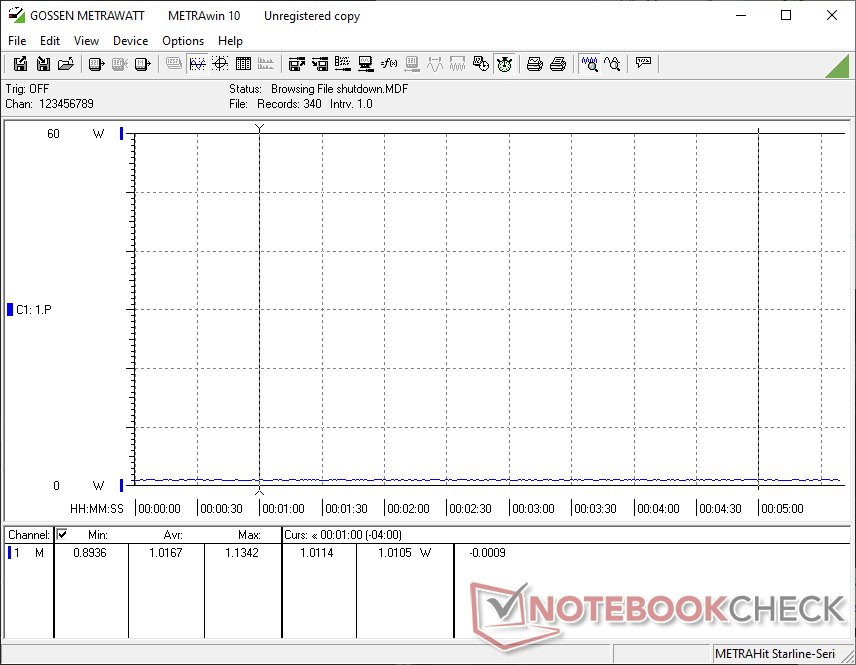Click the channel 1 M row
The image size is (856, 665).
tap(28, 553)
